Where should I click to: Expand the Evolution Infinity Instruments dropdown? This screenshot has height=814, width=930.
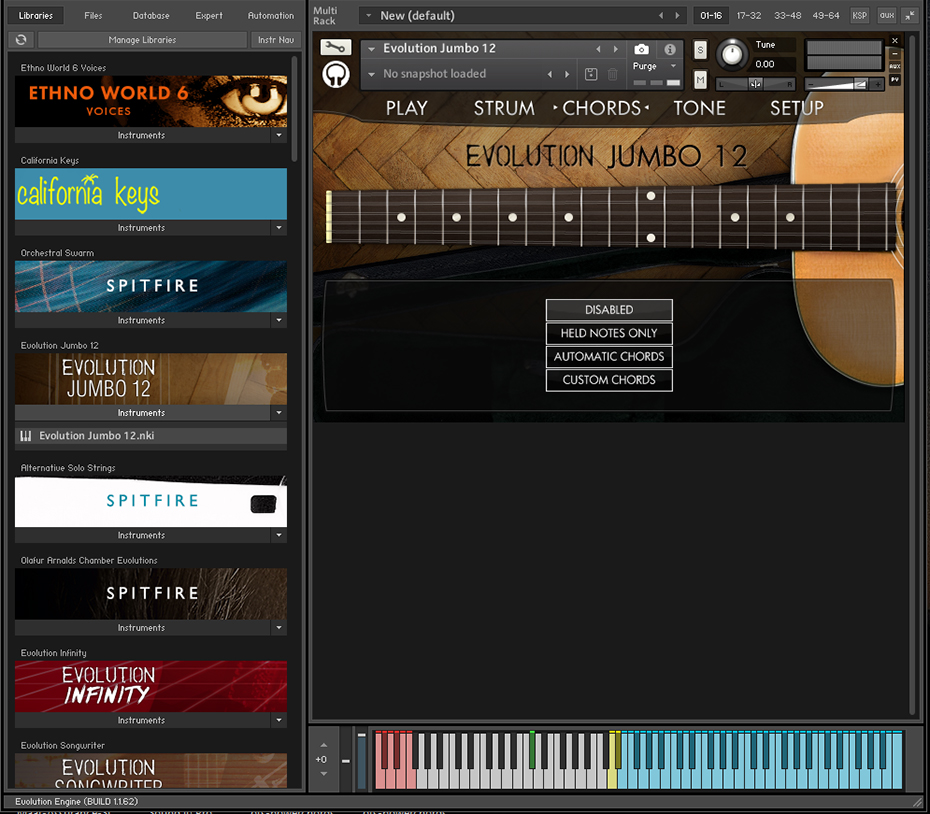coord(279,720)
